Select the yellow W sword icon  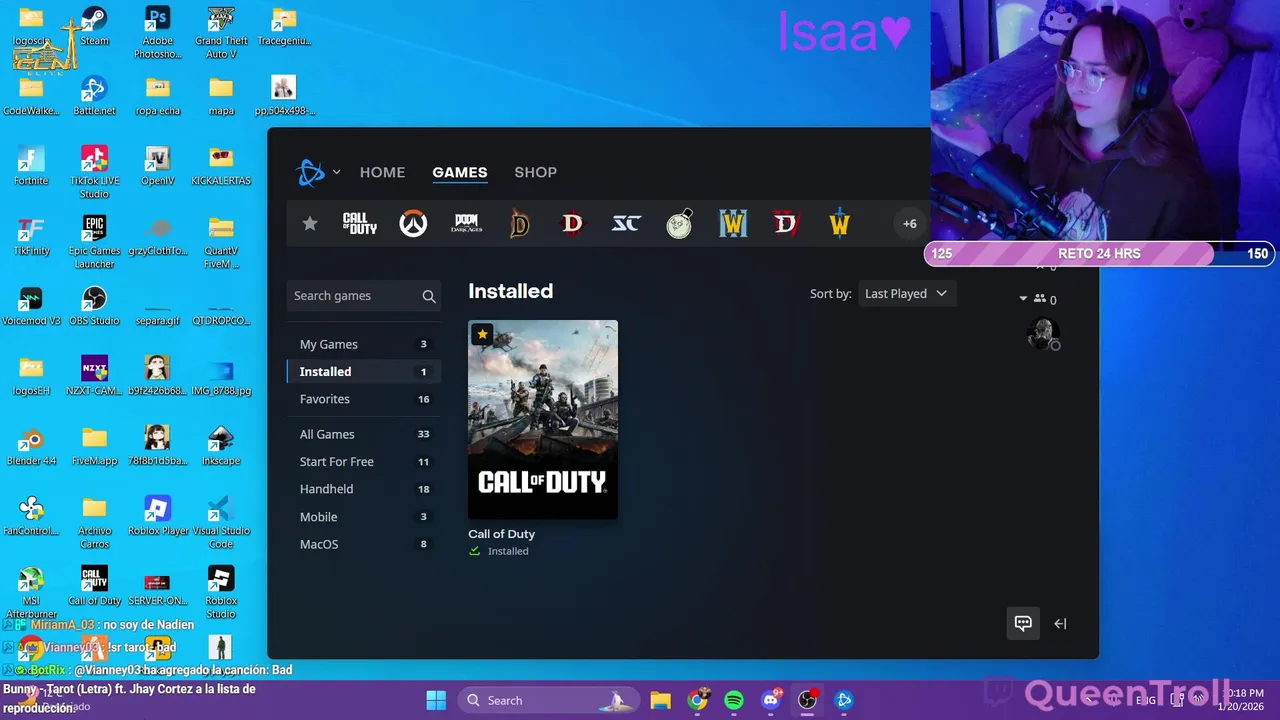(839, 224)
